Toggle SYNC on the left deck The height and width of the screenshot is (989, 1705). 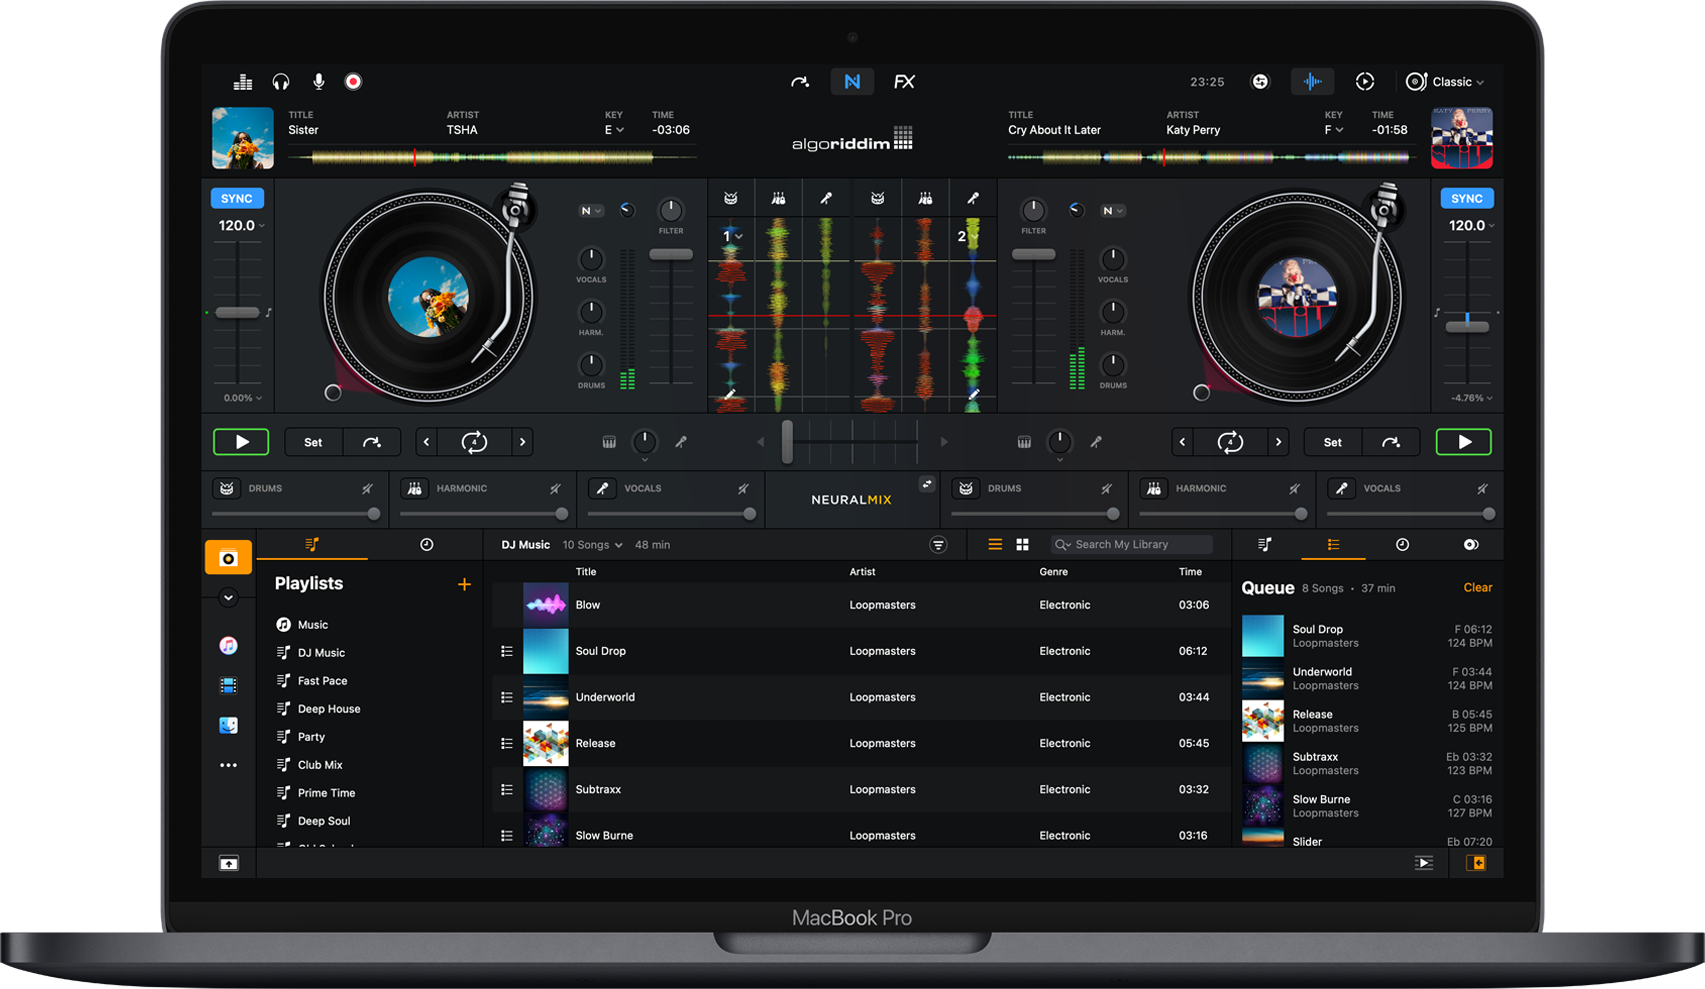coord(237,198)
